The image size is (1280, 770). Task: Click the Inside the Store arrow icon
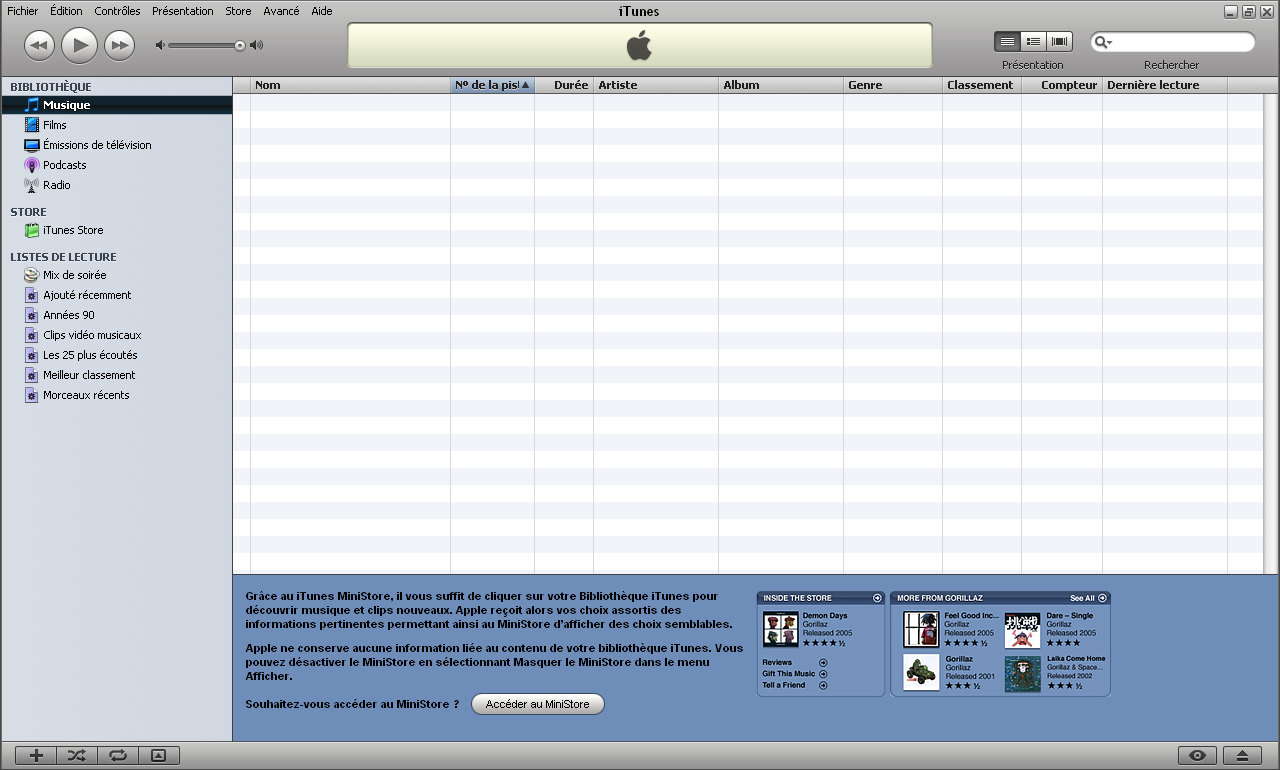point(877,598)
